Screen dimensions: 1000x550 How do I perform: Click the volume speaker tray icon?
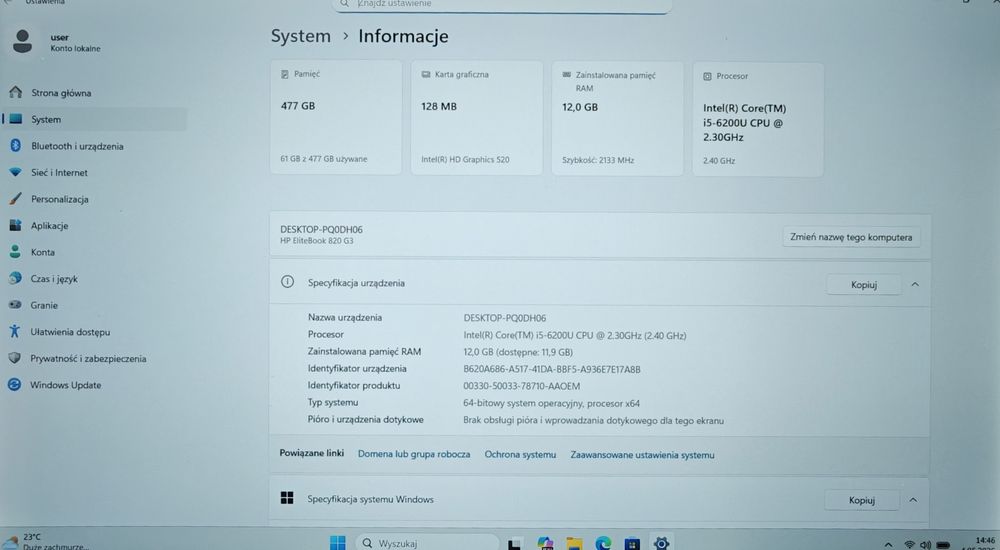(925, 545)
